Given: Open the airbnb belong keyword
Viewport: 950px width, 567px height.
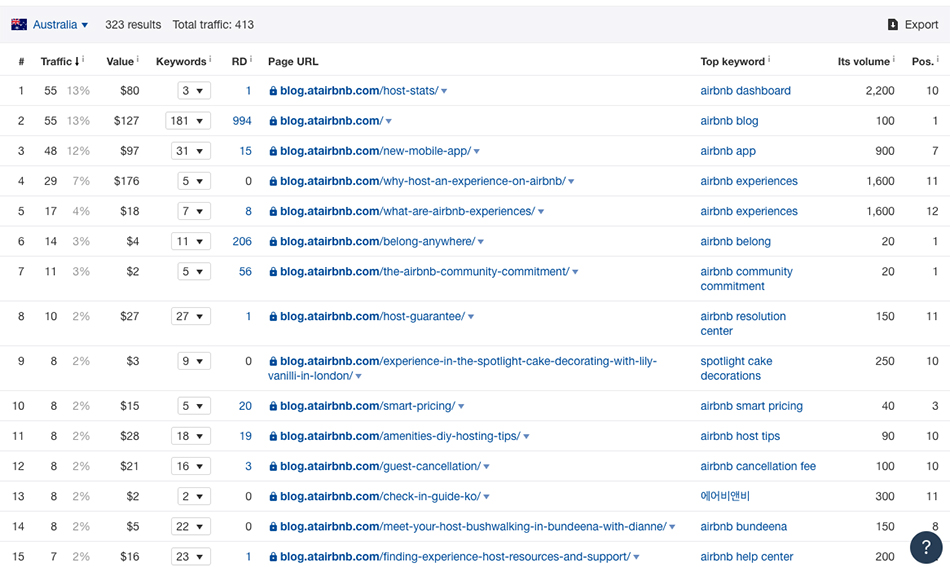Looking at the screenshot, I should 736,241.
